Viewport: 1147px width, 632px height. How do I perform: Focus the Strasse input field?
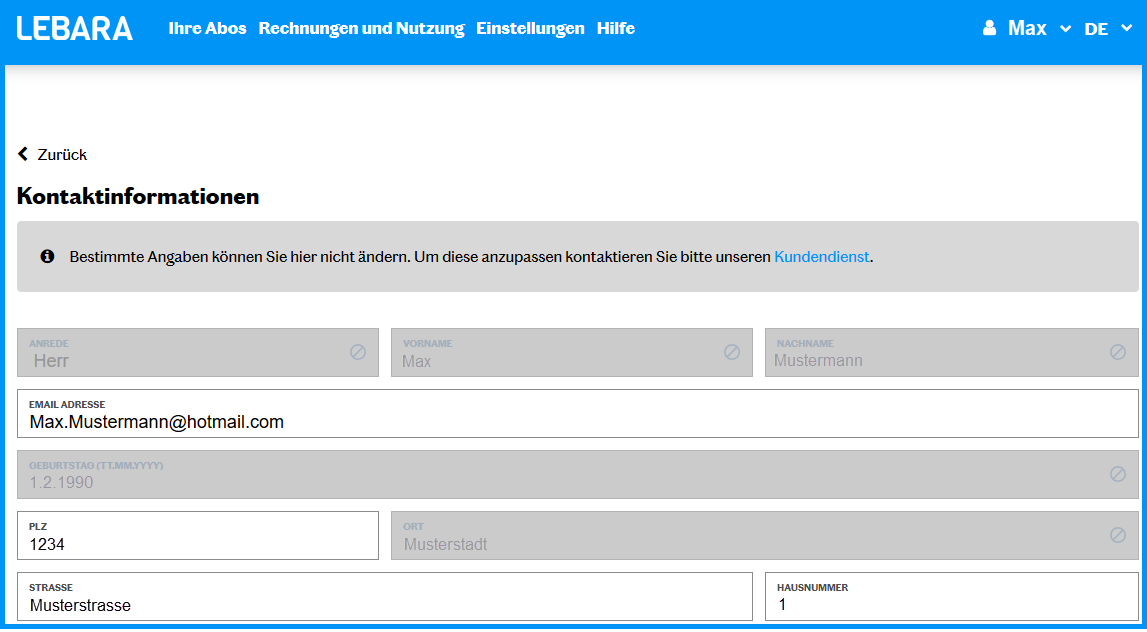[x=385, y=596]
